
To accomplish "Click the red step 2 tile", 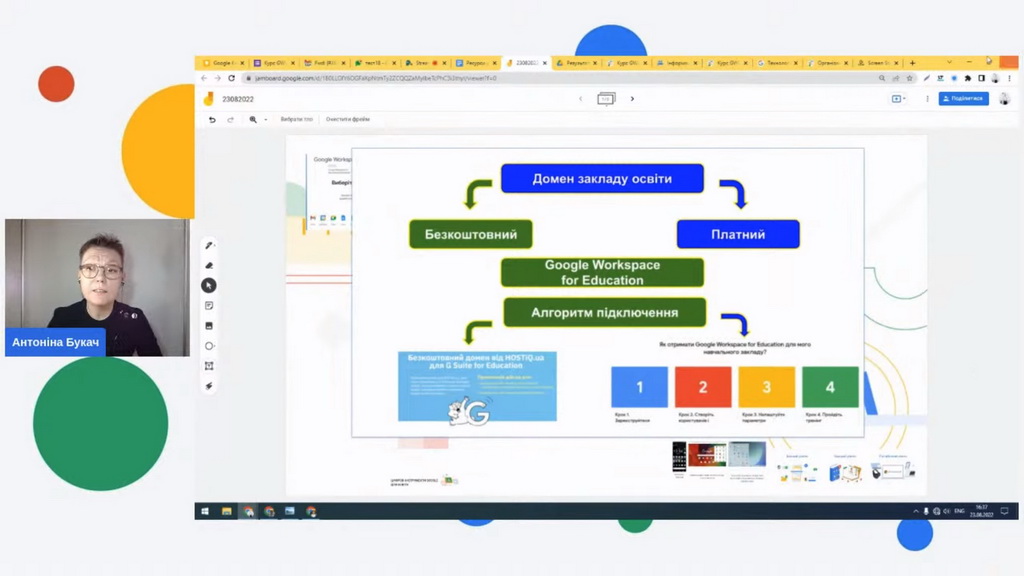I will [703, 387].
